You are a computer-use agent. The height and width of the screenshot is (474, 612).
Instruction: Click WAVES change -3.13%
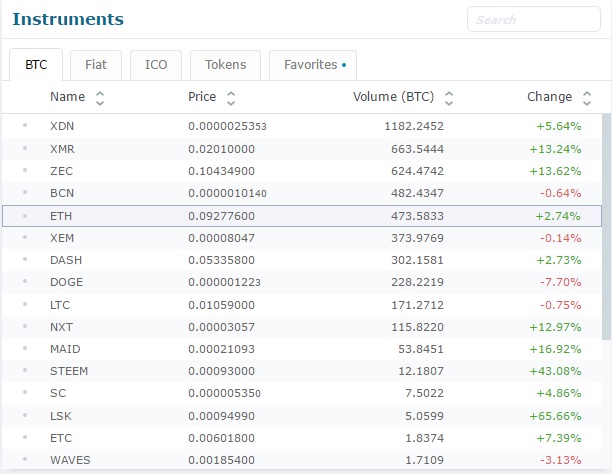coord(560,460)
